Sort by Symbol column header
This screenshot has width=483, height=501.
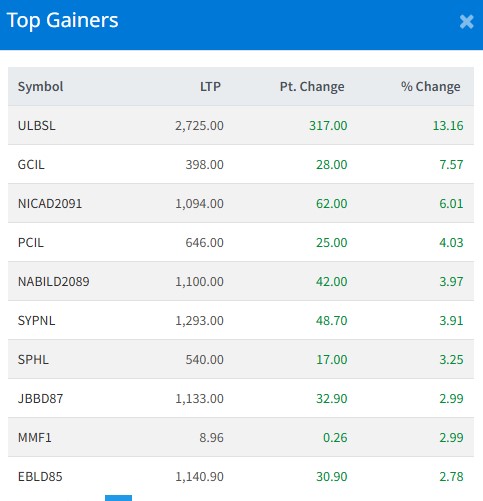pos(40,87)
